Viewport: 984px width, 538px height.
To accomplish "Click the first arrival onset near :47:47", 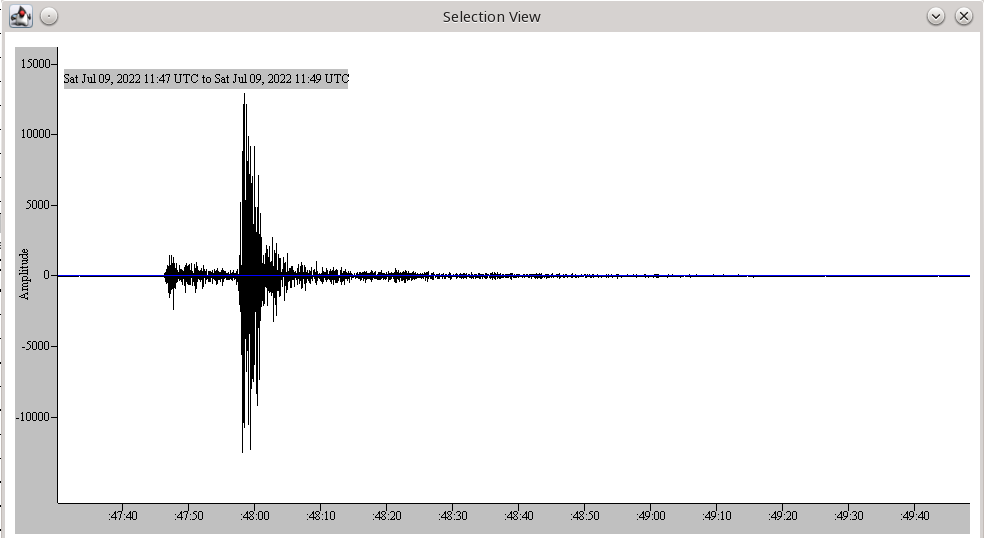I will (x=166, y=274).
